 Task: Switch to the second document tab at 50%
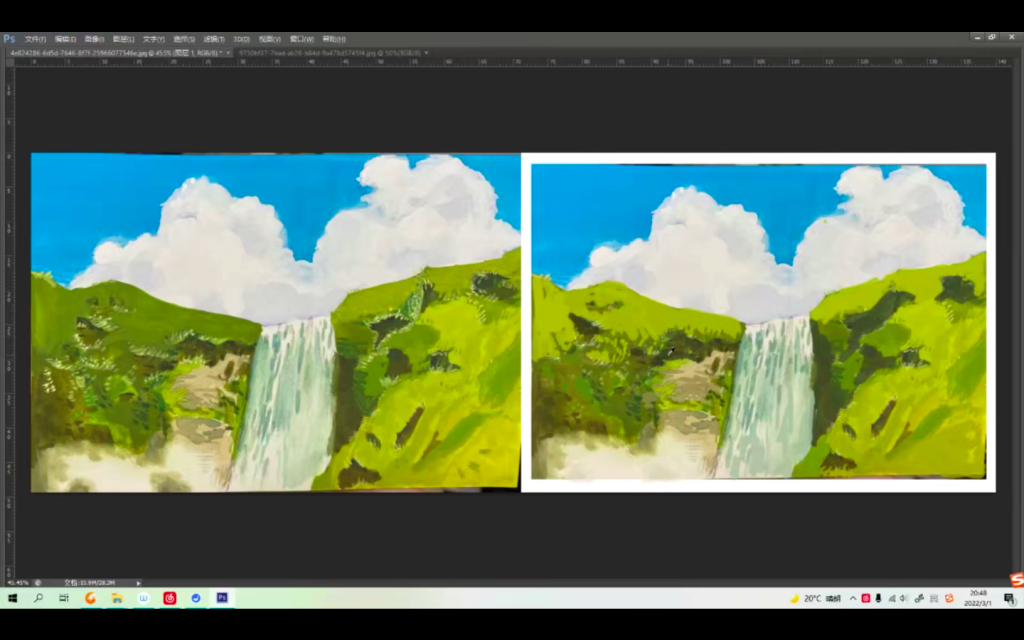(330, 52)
